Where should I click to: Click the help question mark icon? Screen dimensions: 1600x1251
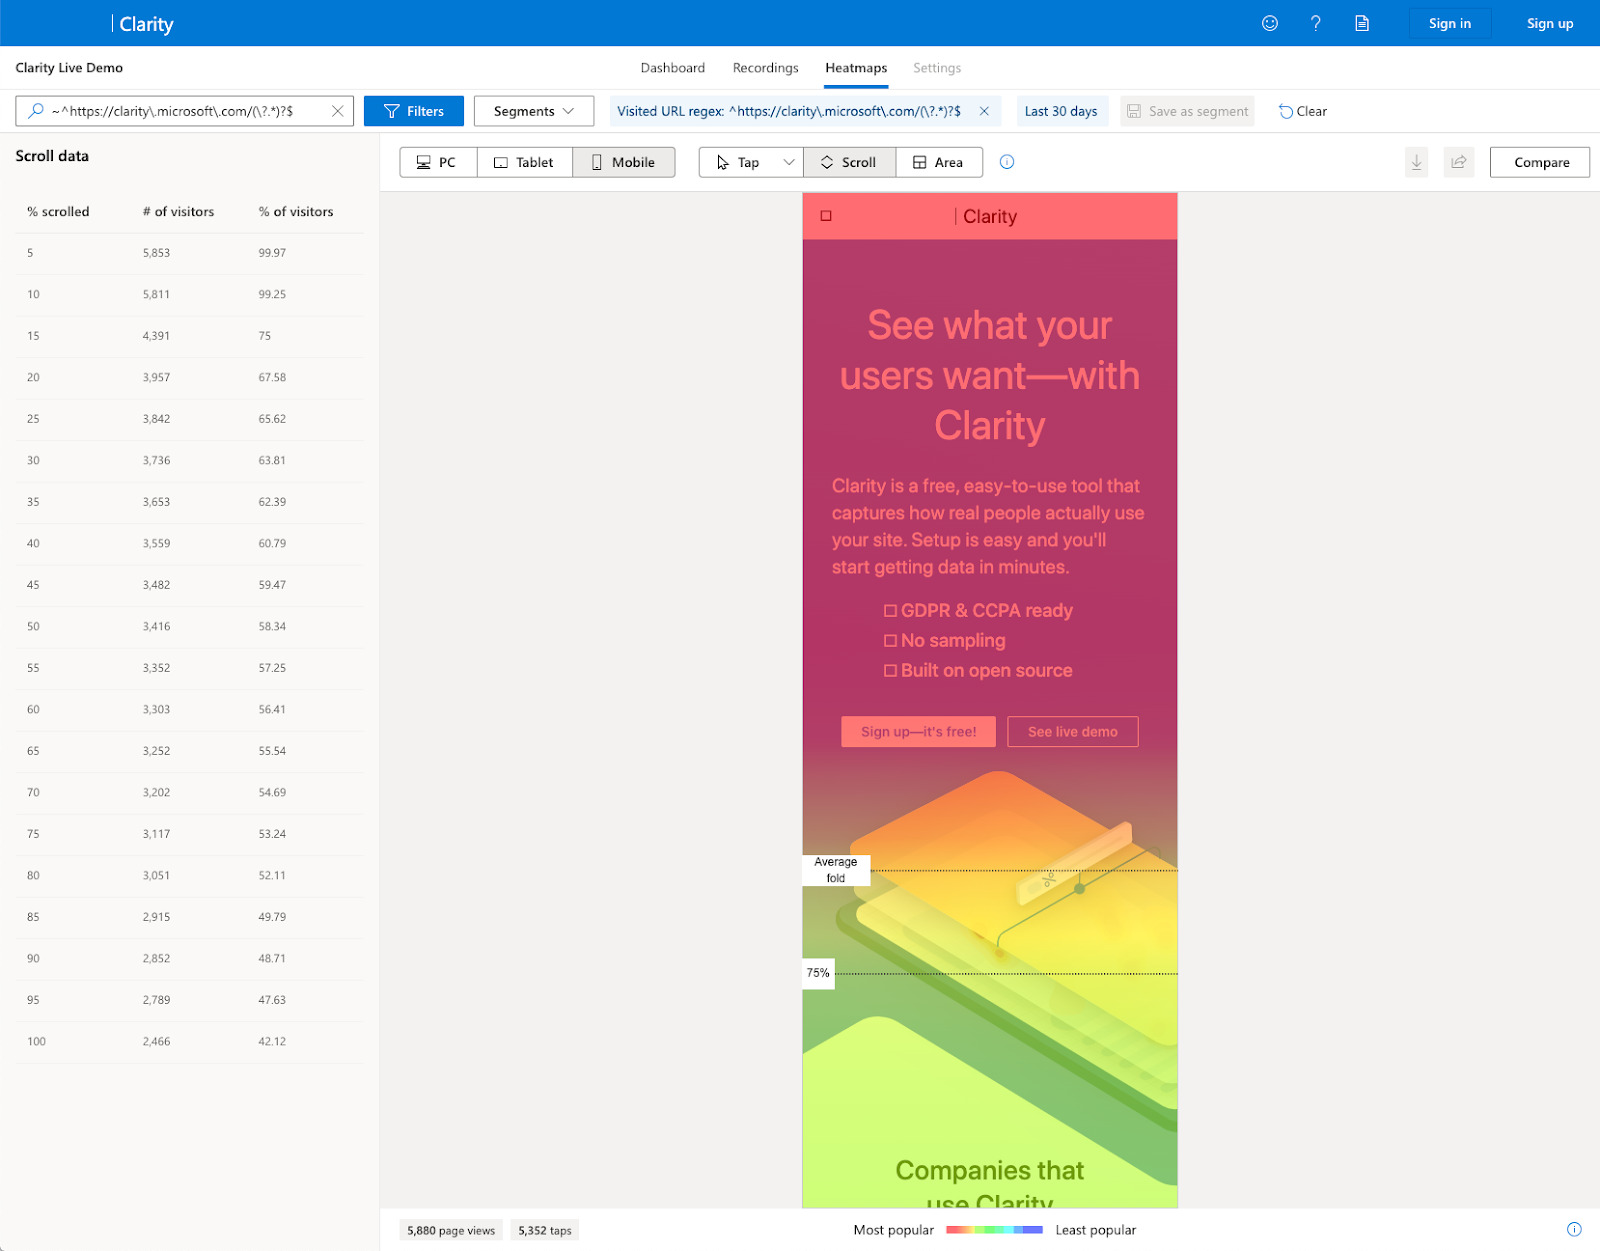[1315, 22]
